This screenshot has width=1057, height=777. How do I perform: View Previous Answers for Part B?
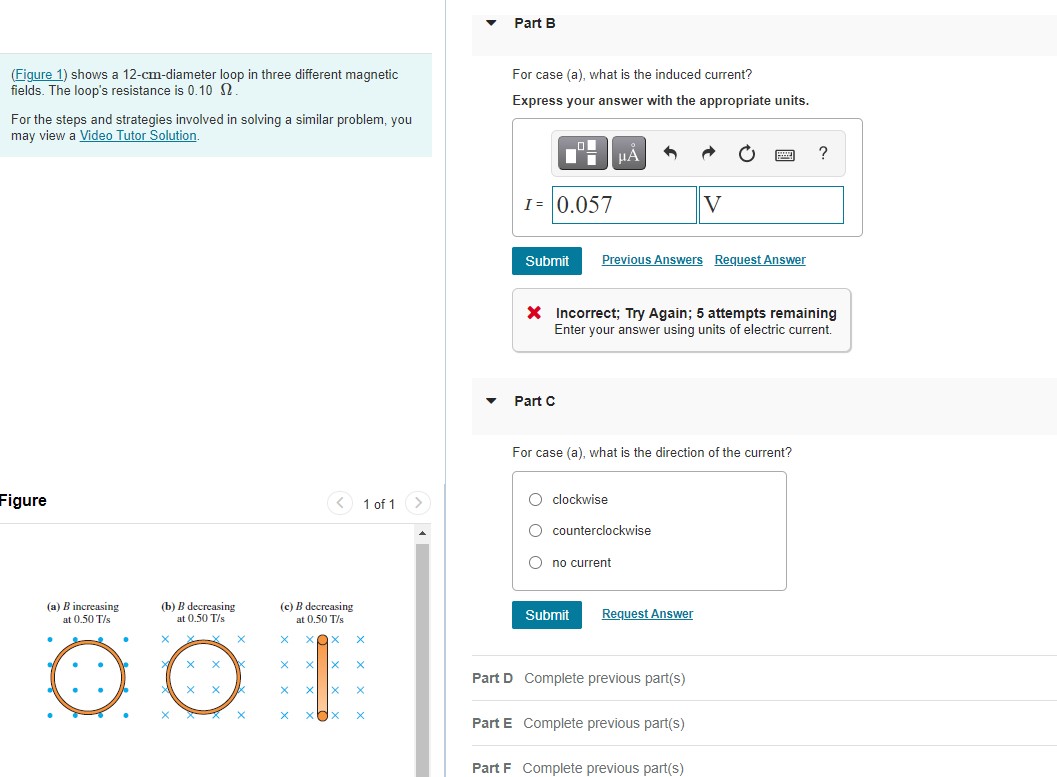[x=651, y=259]
